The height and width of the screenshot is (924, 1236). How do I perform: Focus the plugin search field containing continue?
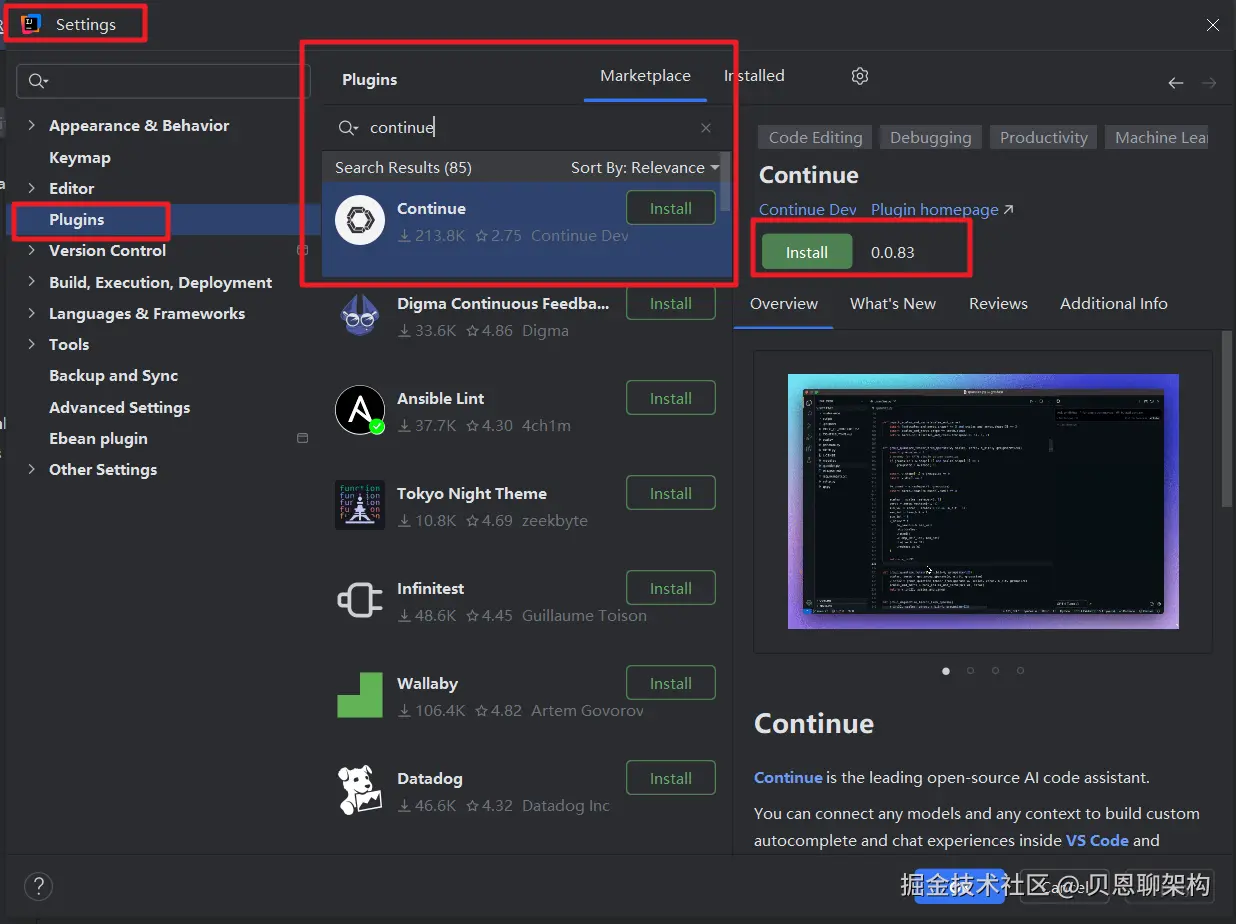526,128
